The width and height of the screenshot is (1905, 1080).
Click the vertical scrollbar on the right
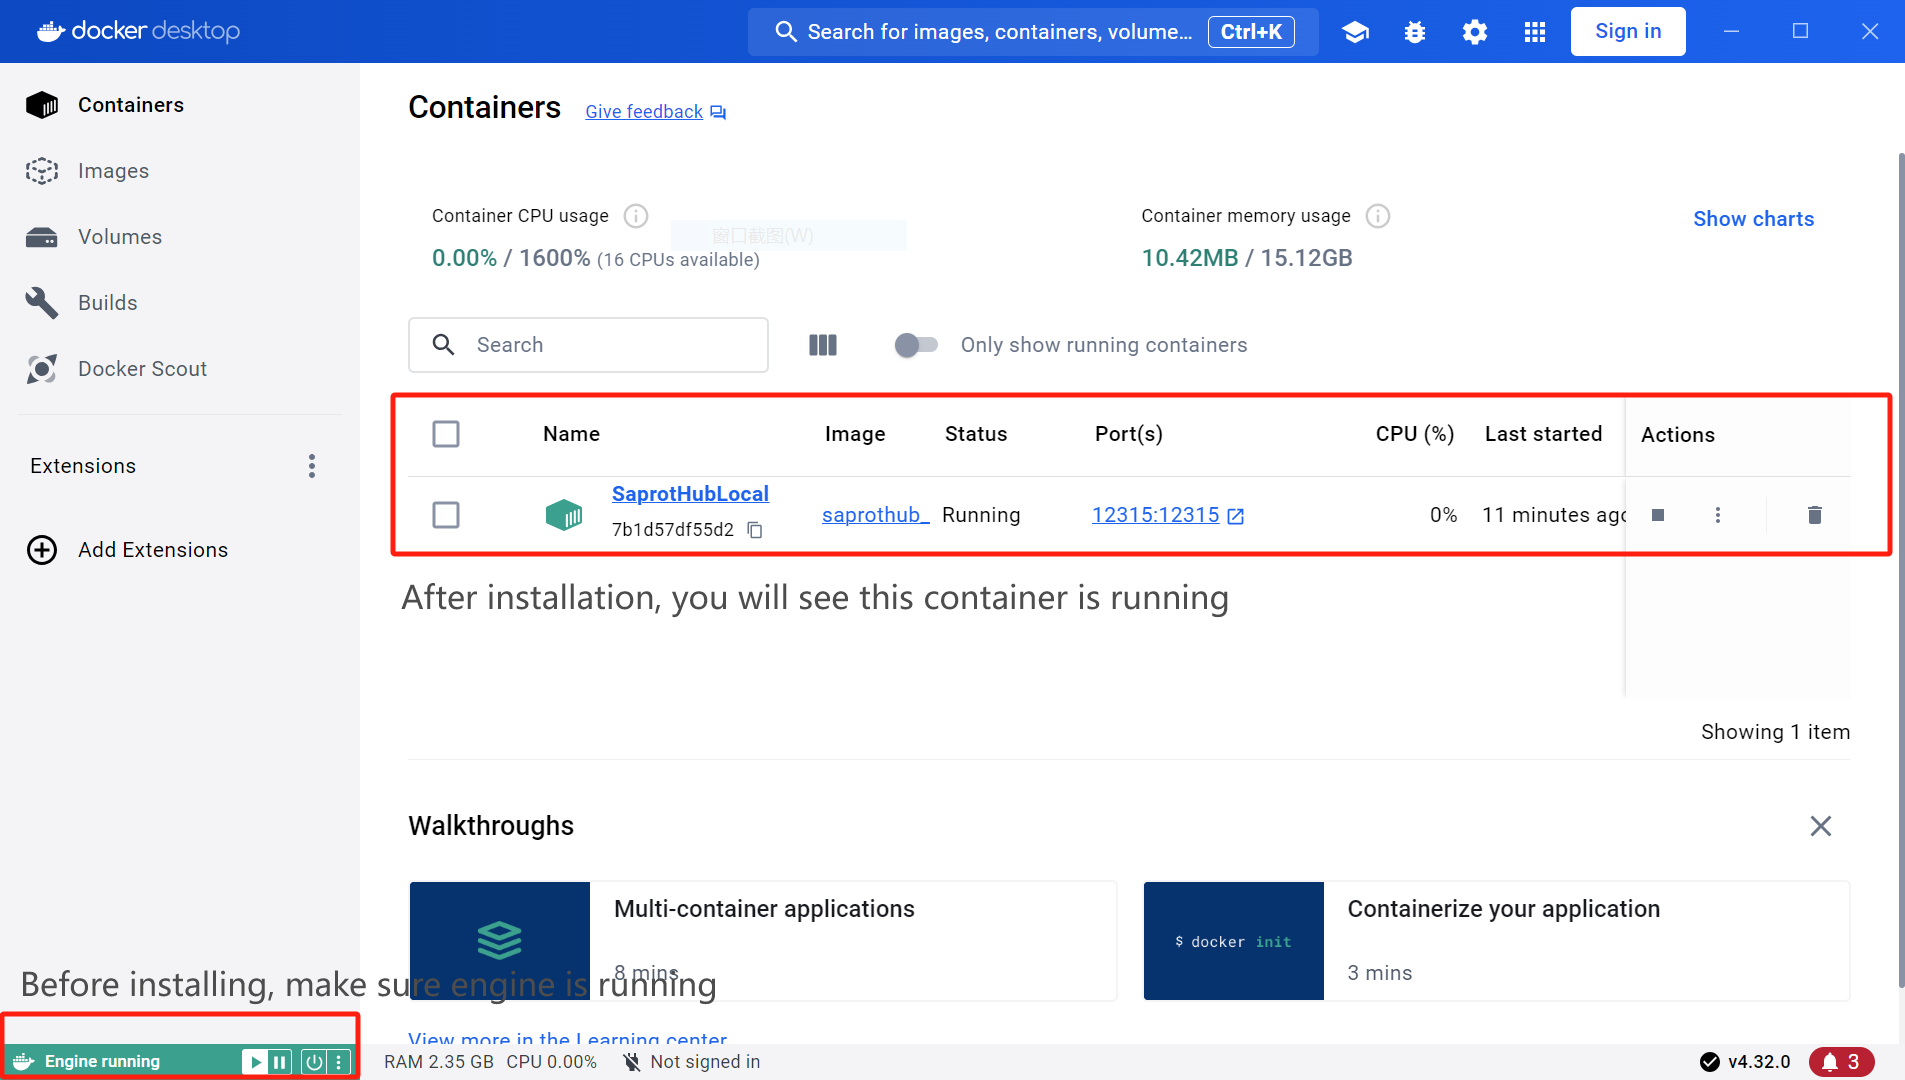pyautogui.click(x=1900, y=570)
